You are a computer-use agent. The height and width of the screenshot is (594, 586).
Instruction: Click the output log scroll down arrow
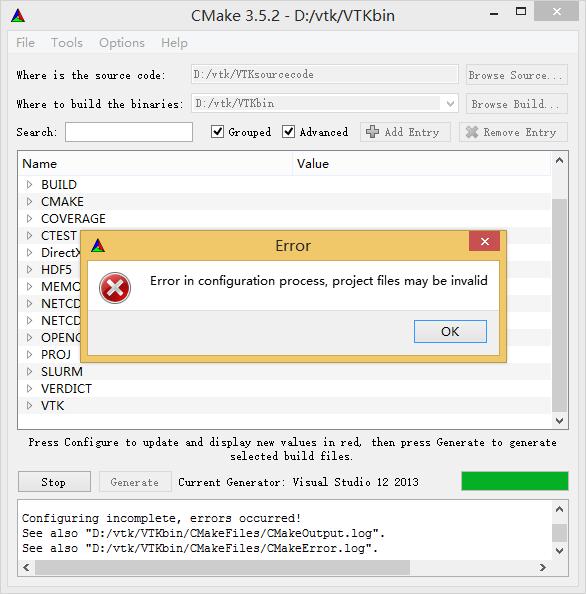tap(559, 550)
